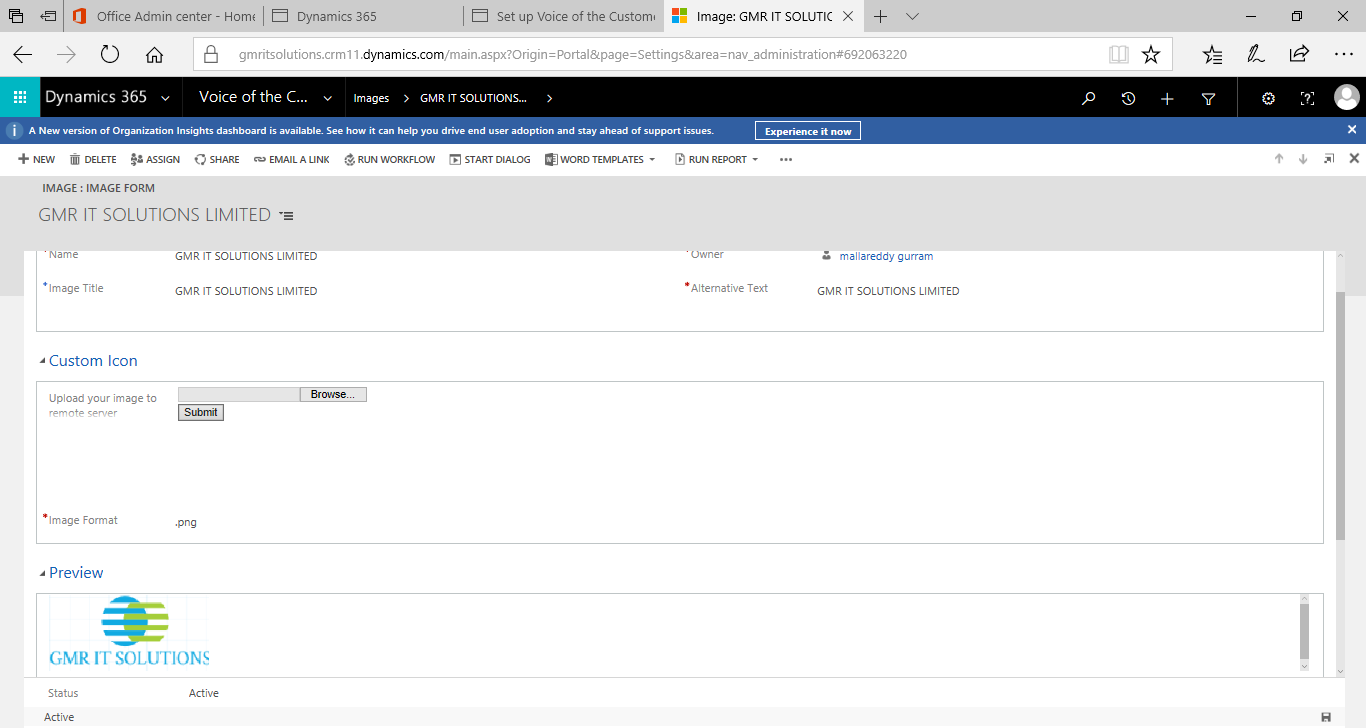
Task: Click Images breadcrumb
Action: point(371,98)
